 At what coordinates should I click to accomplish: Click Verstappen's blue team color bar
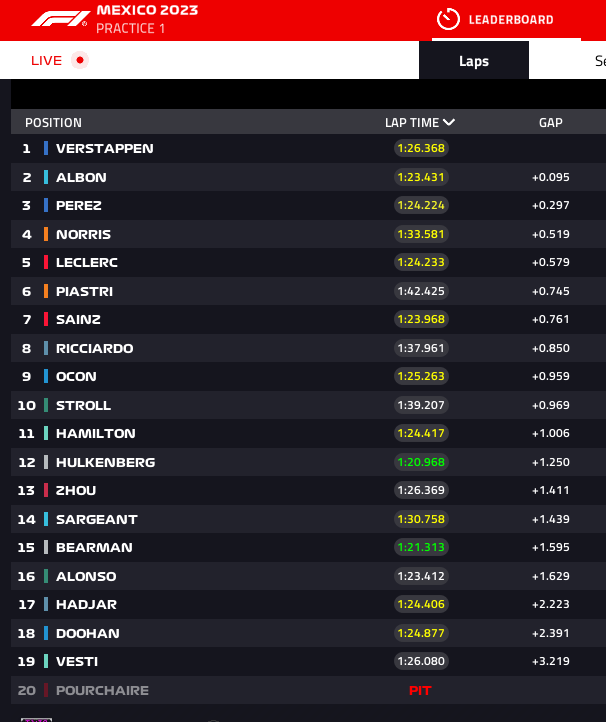[46, 148]
